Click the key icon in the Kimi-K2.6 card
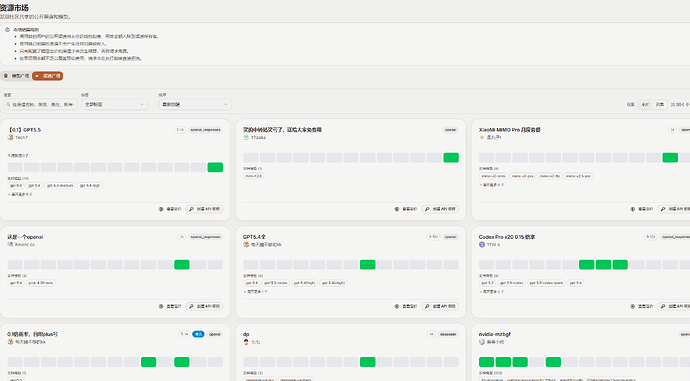The width and height of the screenshot is (690, 381). click(x=427, y=209)
